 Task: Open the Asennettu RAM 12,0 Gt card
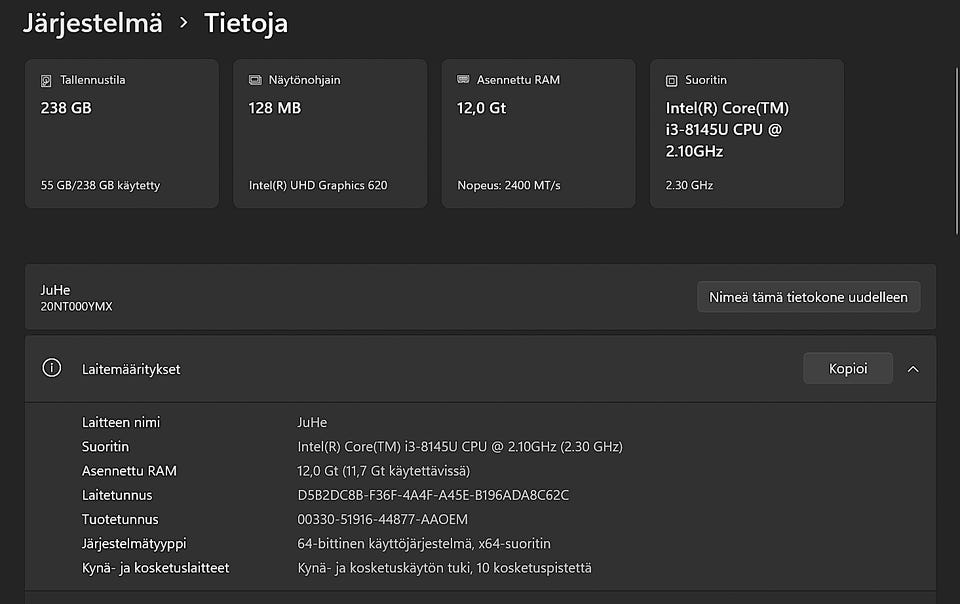[x=538, y=134]
